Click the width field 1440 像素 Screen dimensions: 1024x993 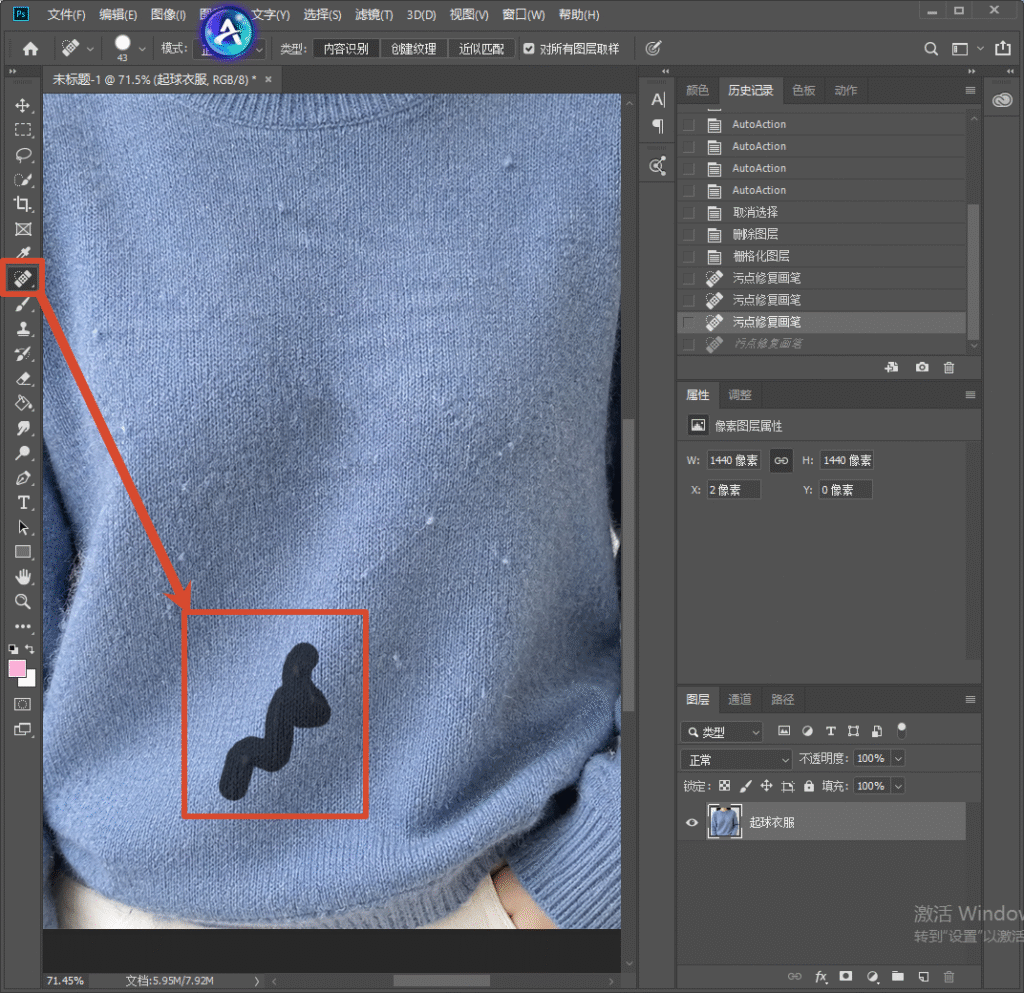pos(733,460)
